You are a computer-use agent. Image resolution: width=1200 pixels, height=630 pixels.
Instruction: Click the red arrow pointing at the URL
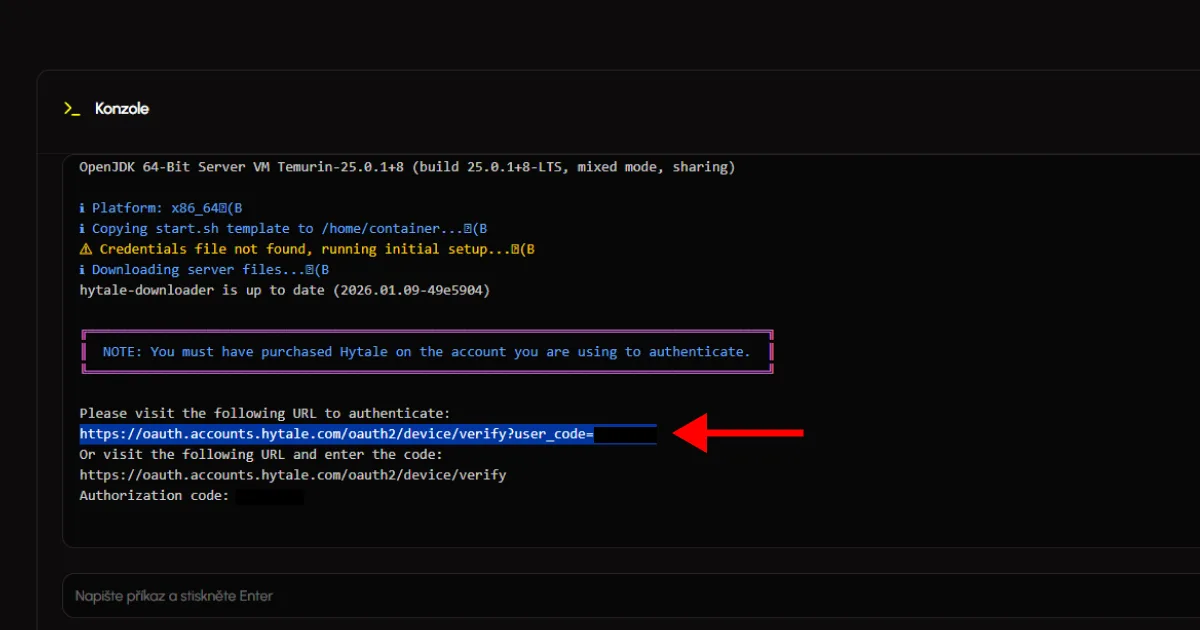pyautogui.click(x=740, y=433)
